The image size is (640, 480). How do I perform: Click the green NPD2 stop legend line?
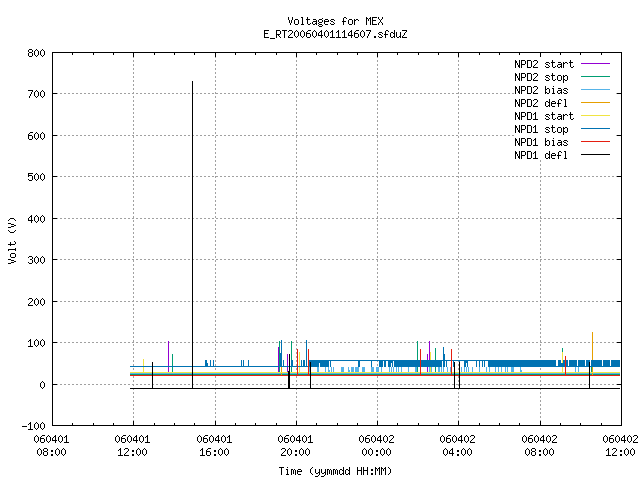coord(595,76)
